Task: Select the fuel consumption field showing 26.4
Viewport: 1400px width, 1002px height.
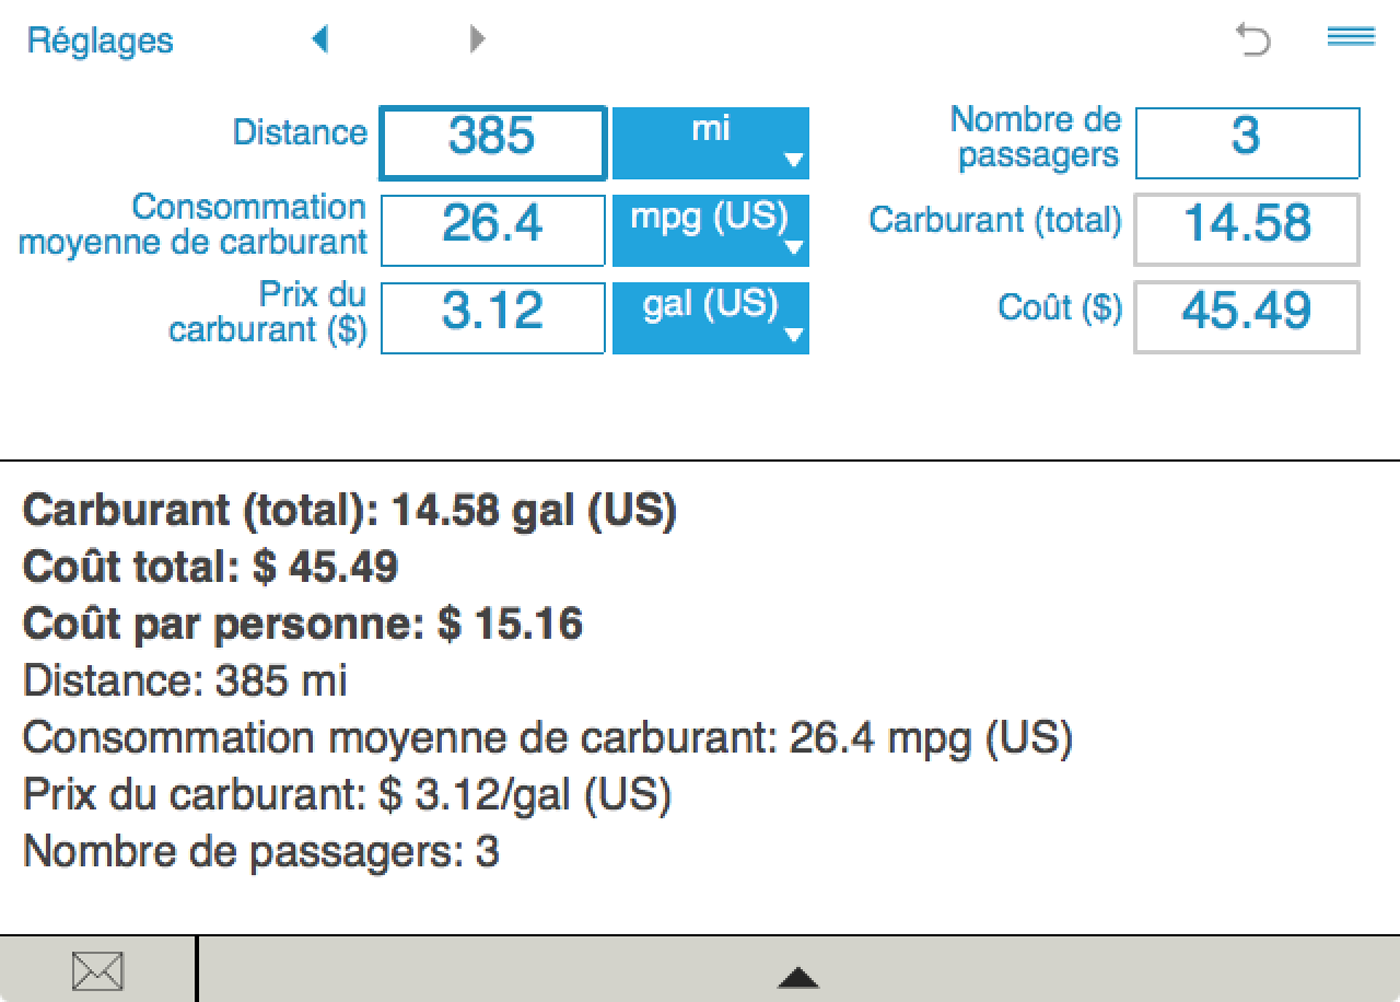Action: point(493,230)
